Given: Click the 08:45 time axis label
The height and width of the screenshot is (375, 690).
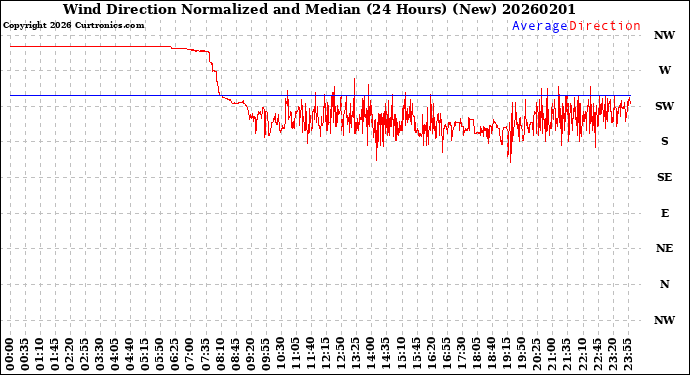Looking at the screenshot, I should [x=235, y=355].
